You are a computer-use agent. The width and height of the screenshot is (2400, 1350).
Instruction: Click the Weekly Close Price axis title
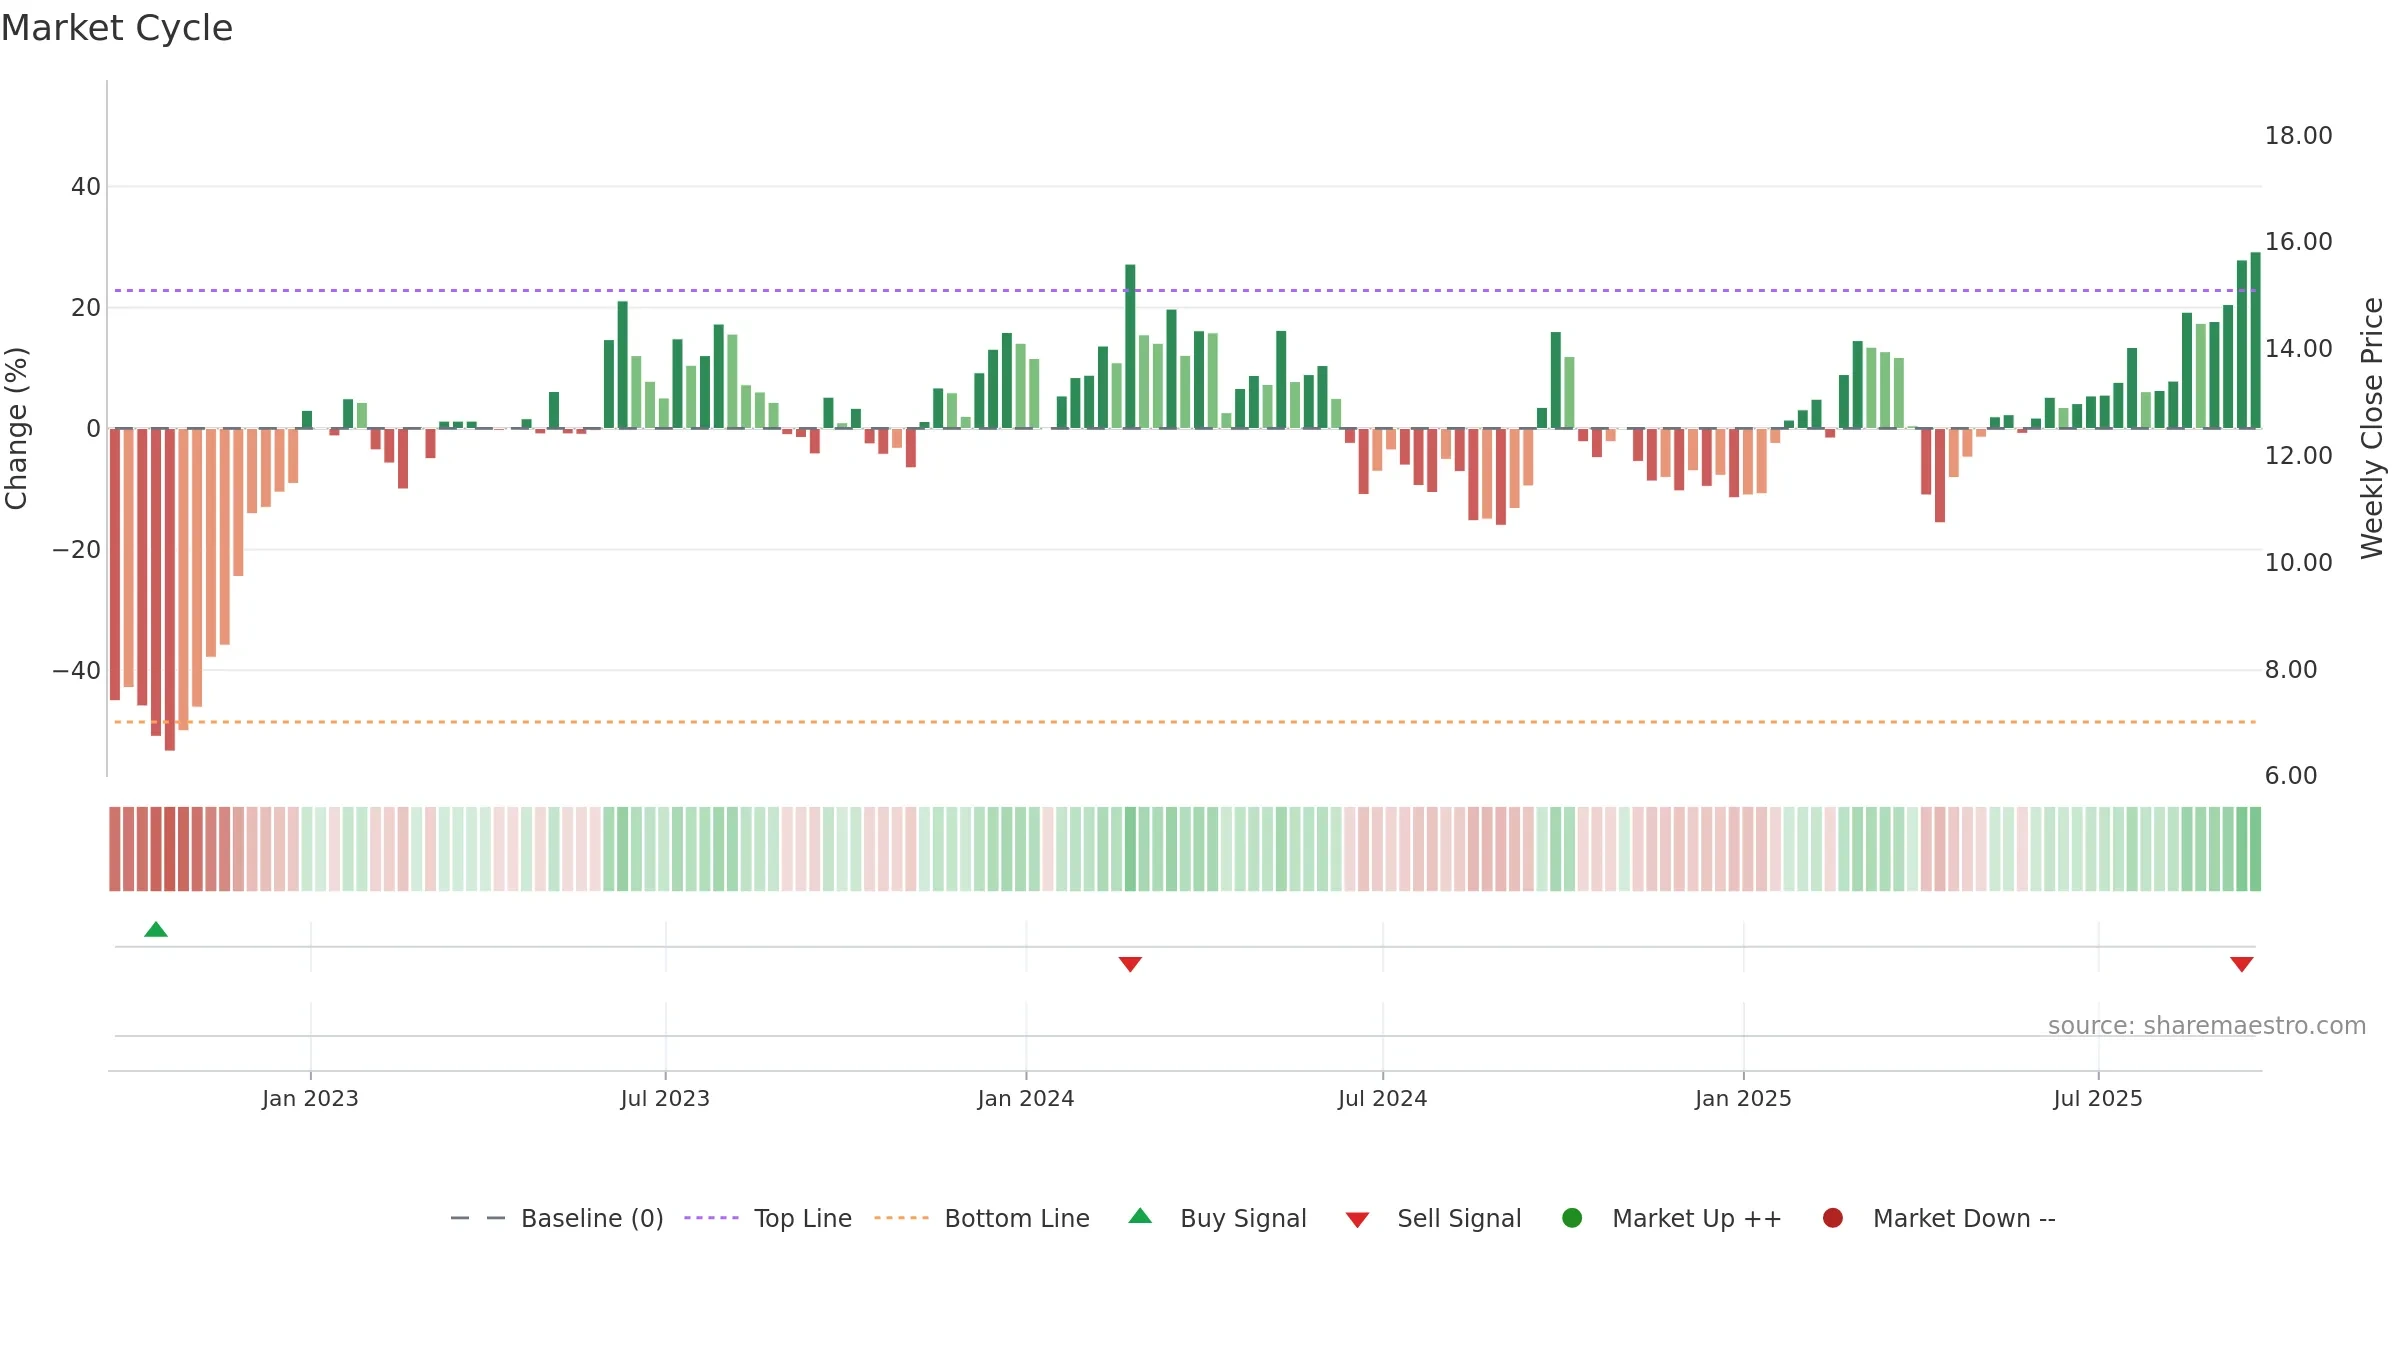[x=2372, y=428]
